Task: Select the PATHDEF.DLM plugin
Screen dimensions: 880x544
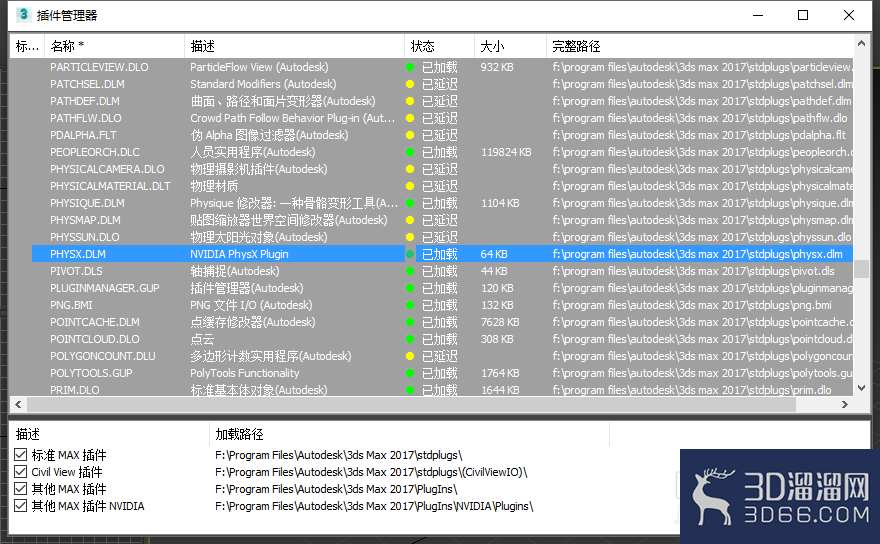Action: click(x=84, y=101)
